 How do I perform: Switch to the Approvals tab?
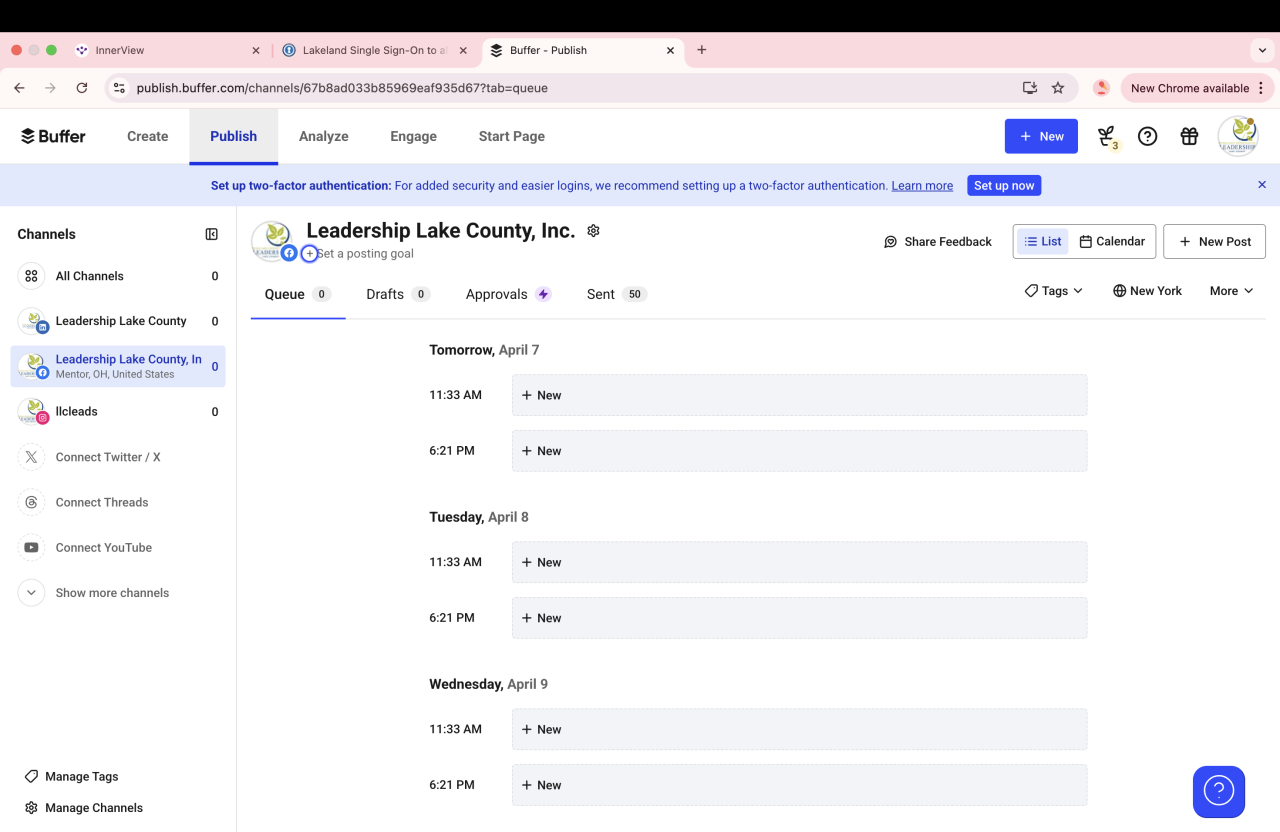tap(508, 294)
